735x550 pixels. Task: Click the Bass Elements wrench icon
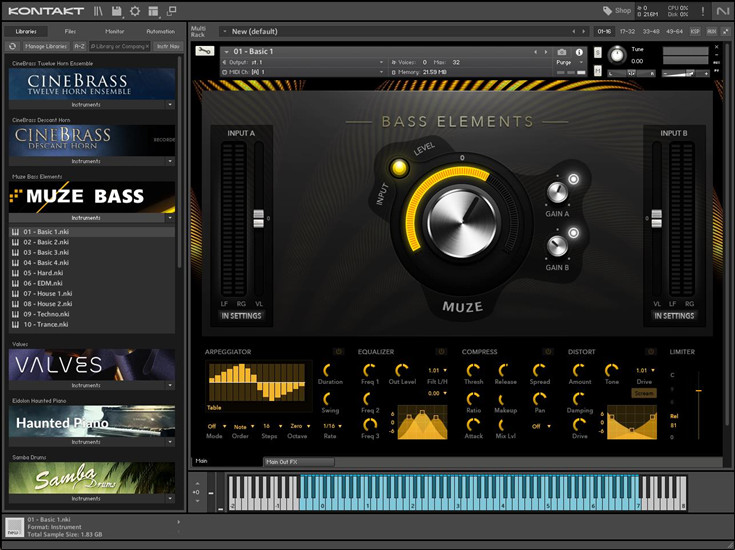[x=204, y=52]
